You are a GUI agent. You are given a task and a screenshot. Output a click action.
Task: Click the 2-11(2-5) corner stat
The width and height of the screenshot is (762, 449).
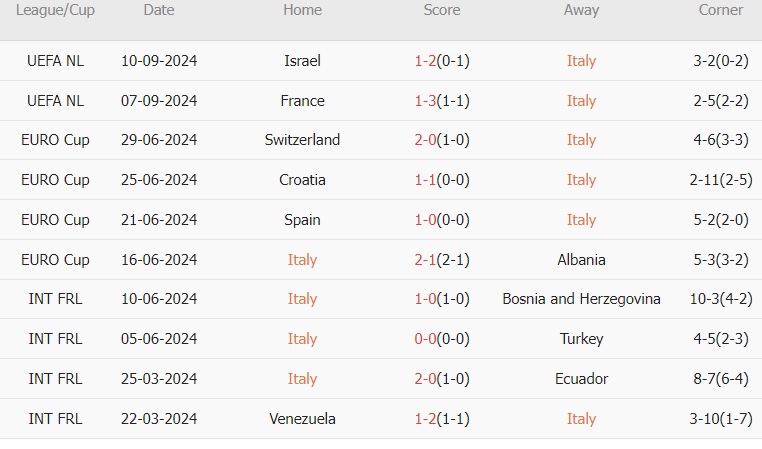pos(720,180)
